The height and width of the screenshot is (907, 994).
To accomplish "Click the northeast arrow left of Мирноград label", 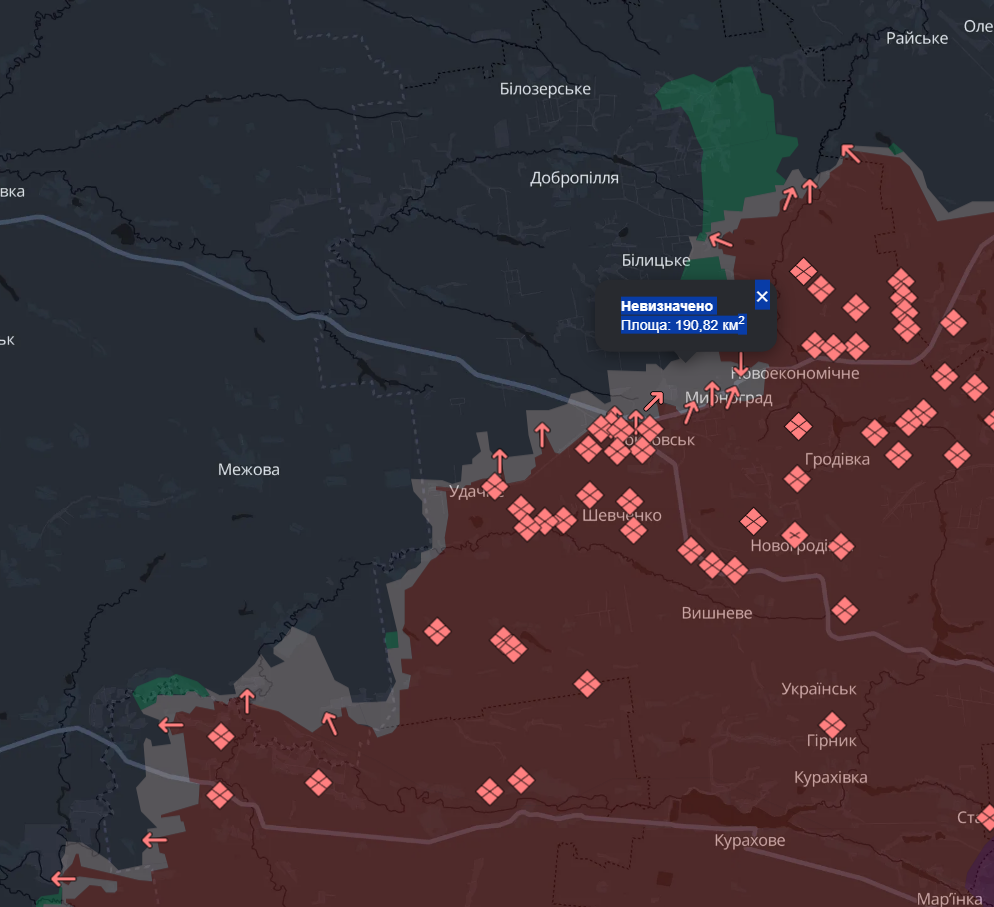I will tap(691, 412).
